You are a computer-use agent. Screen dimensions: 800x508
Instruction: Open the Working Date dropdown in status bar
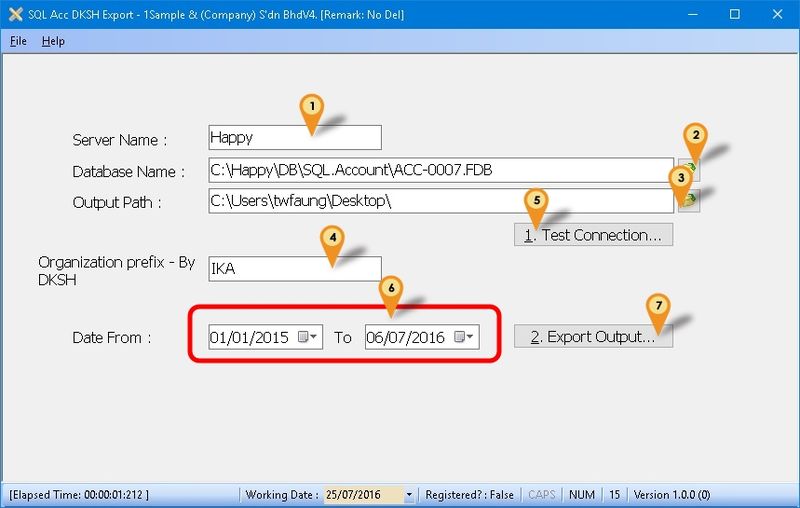(x=408, y=495)
